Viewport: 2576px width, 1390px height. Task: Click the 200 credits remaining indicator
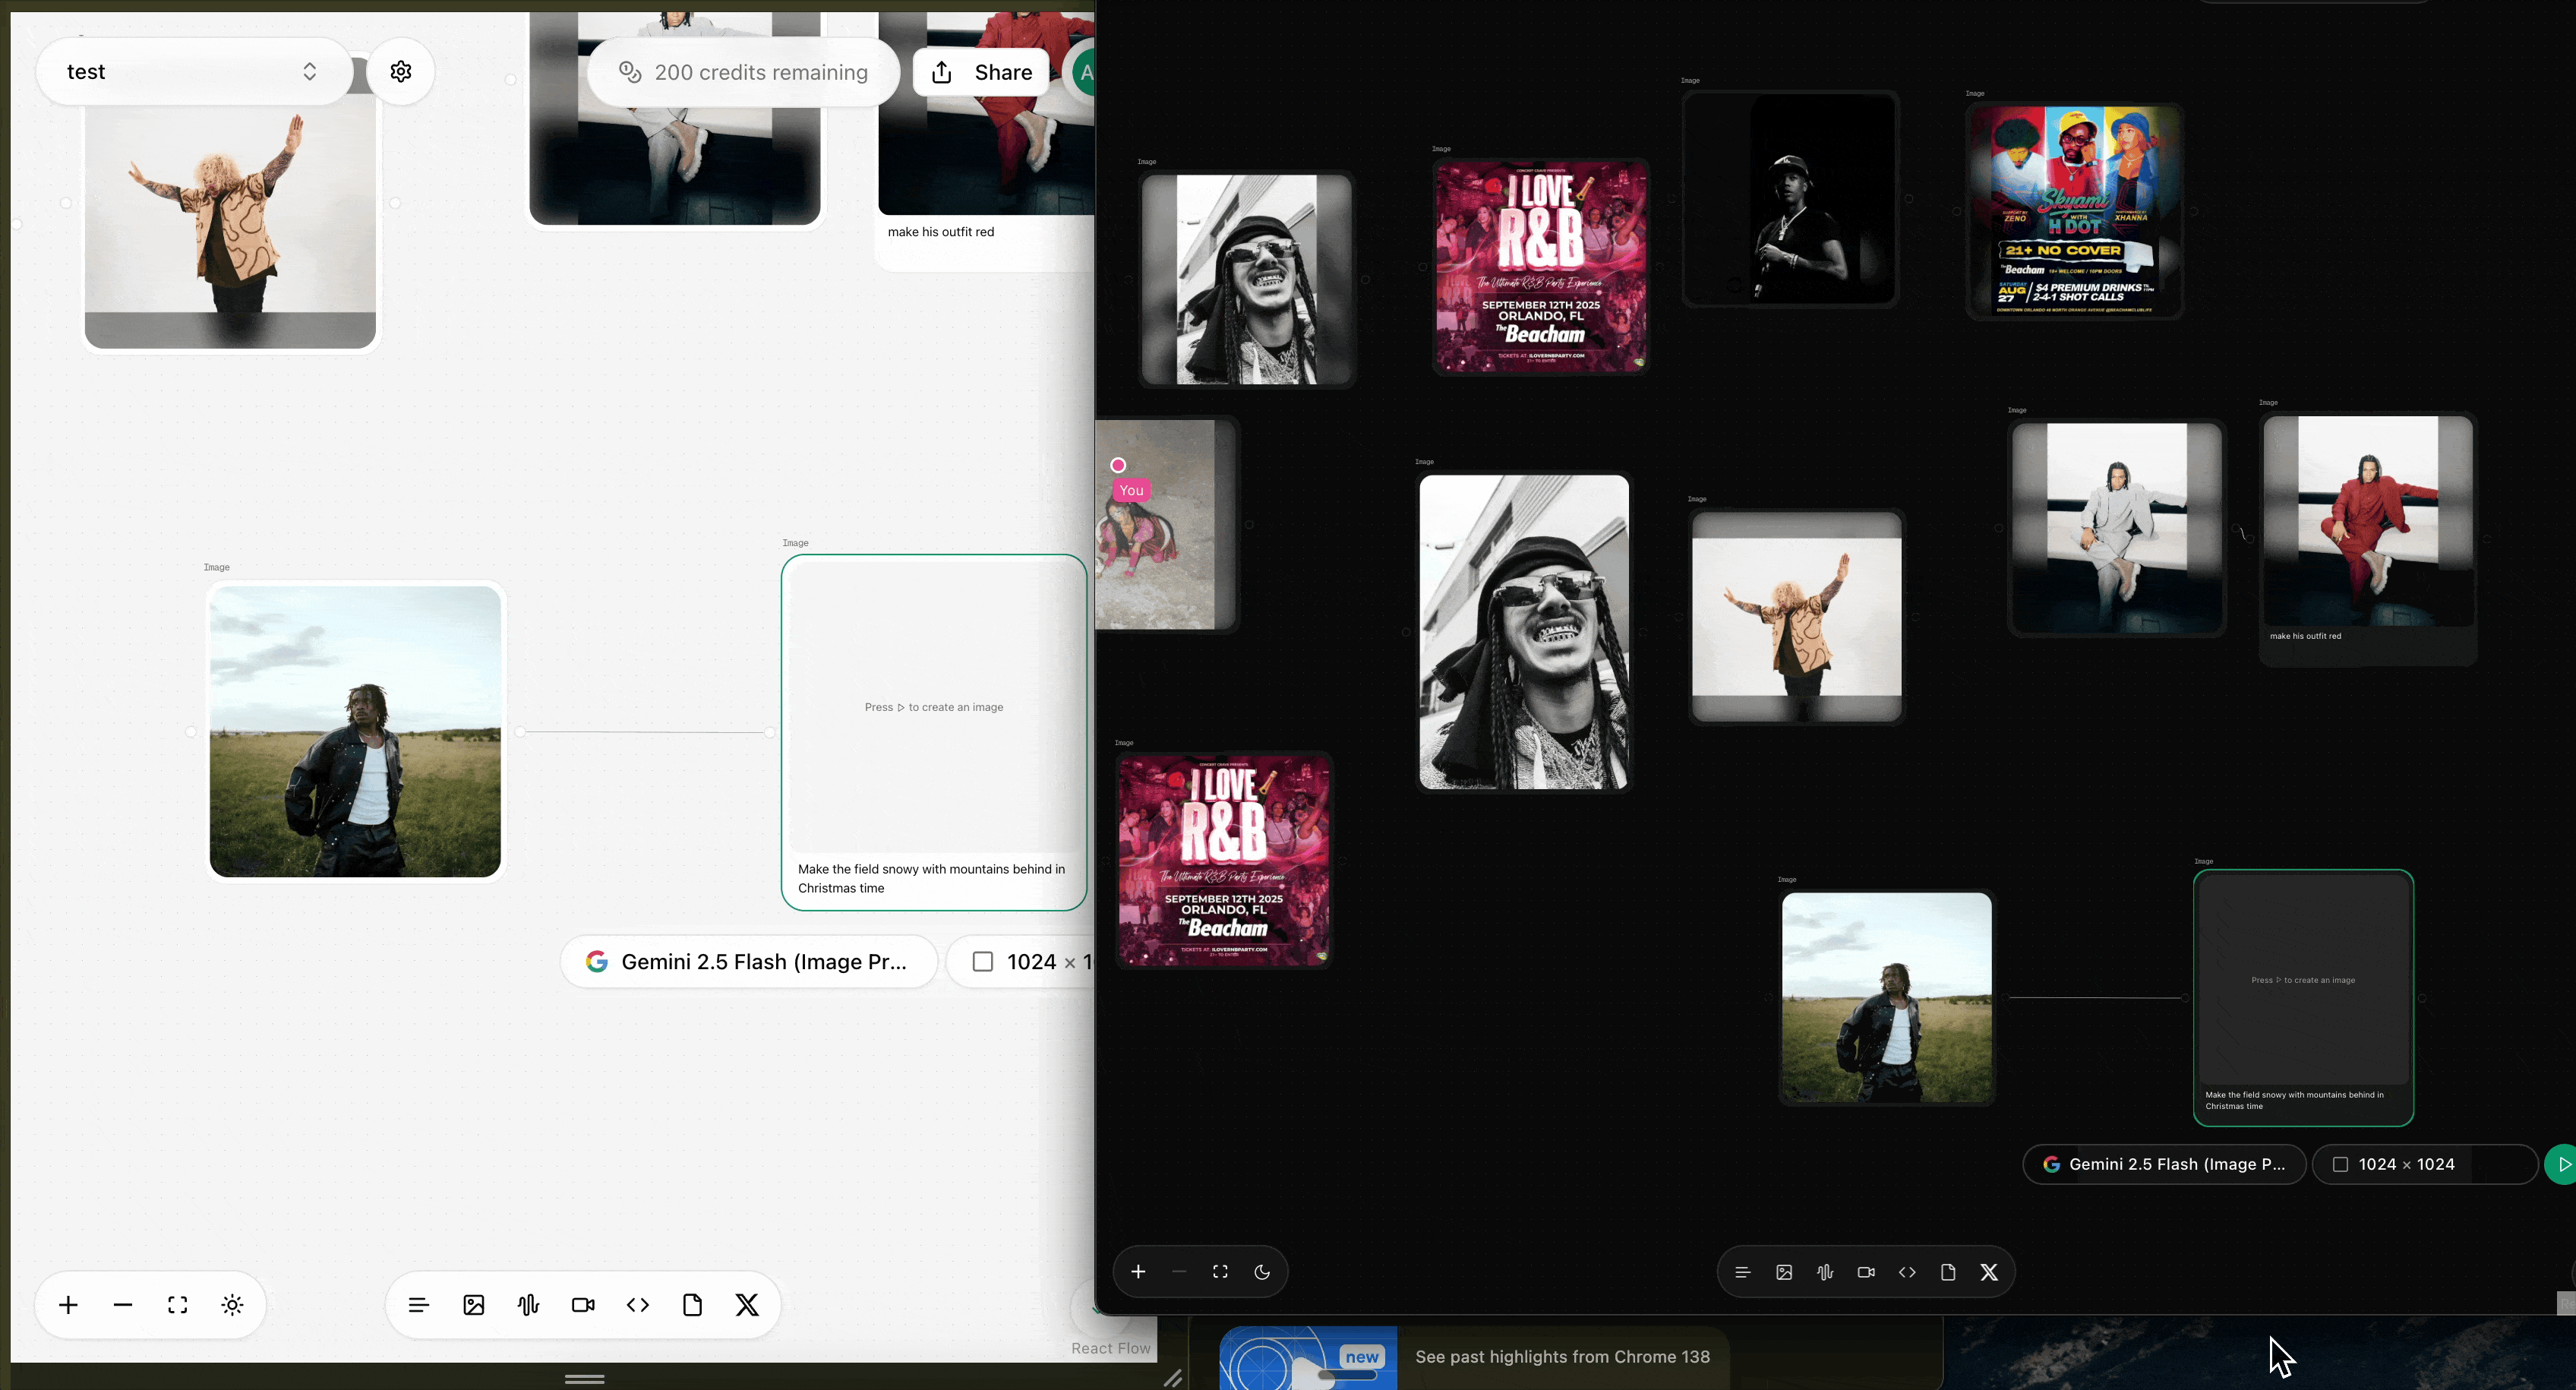coord(743,72)
